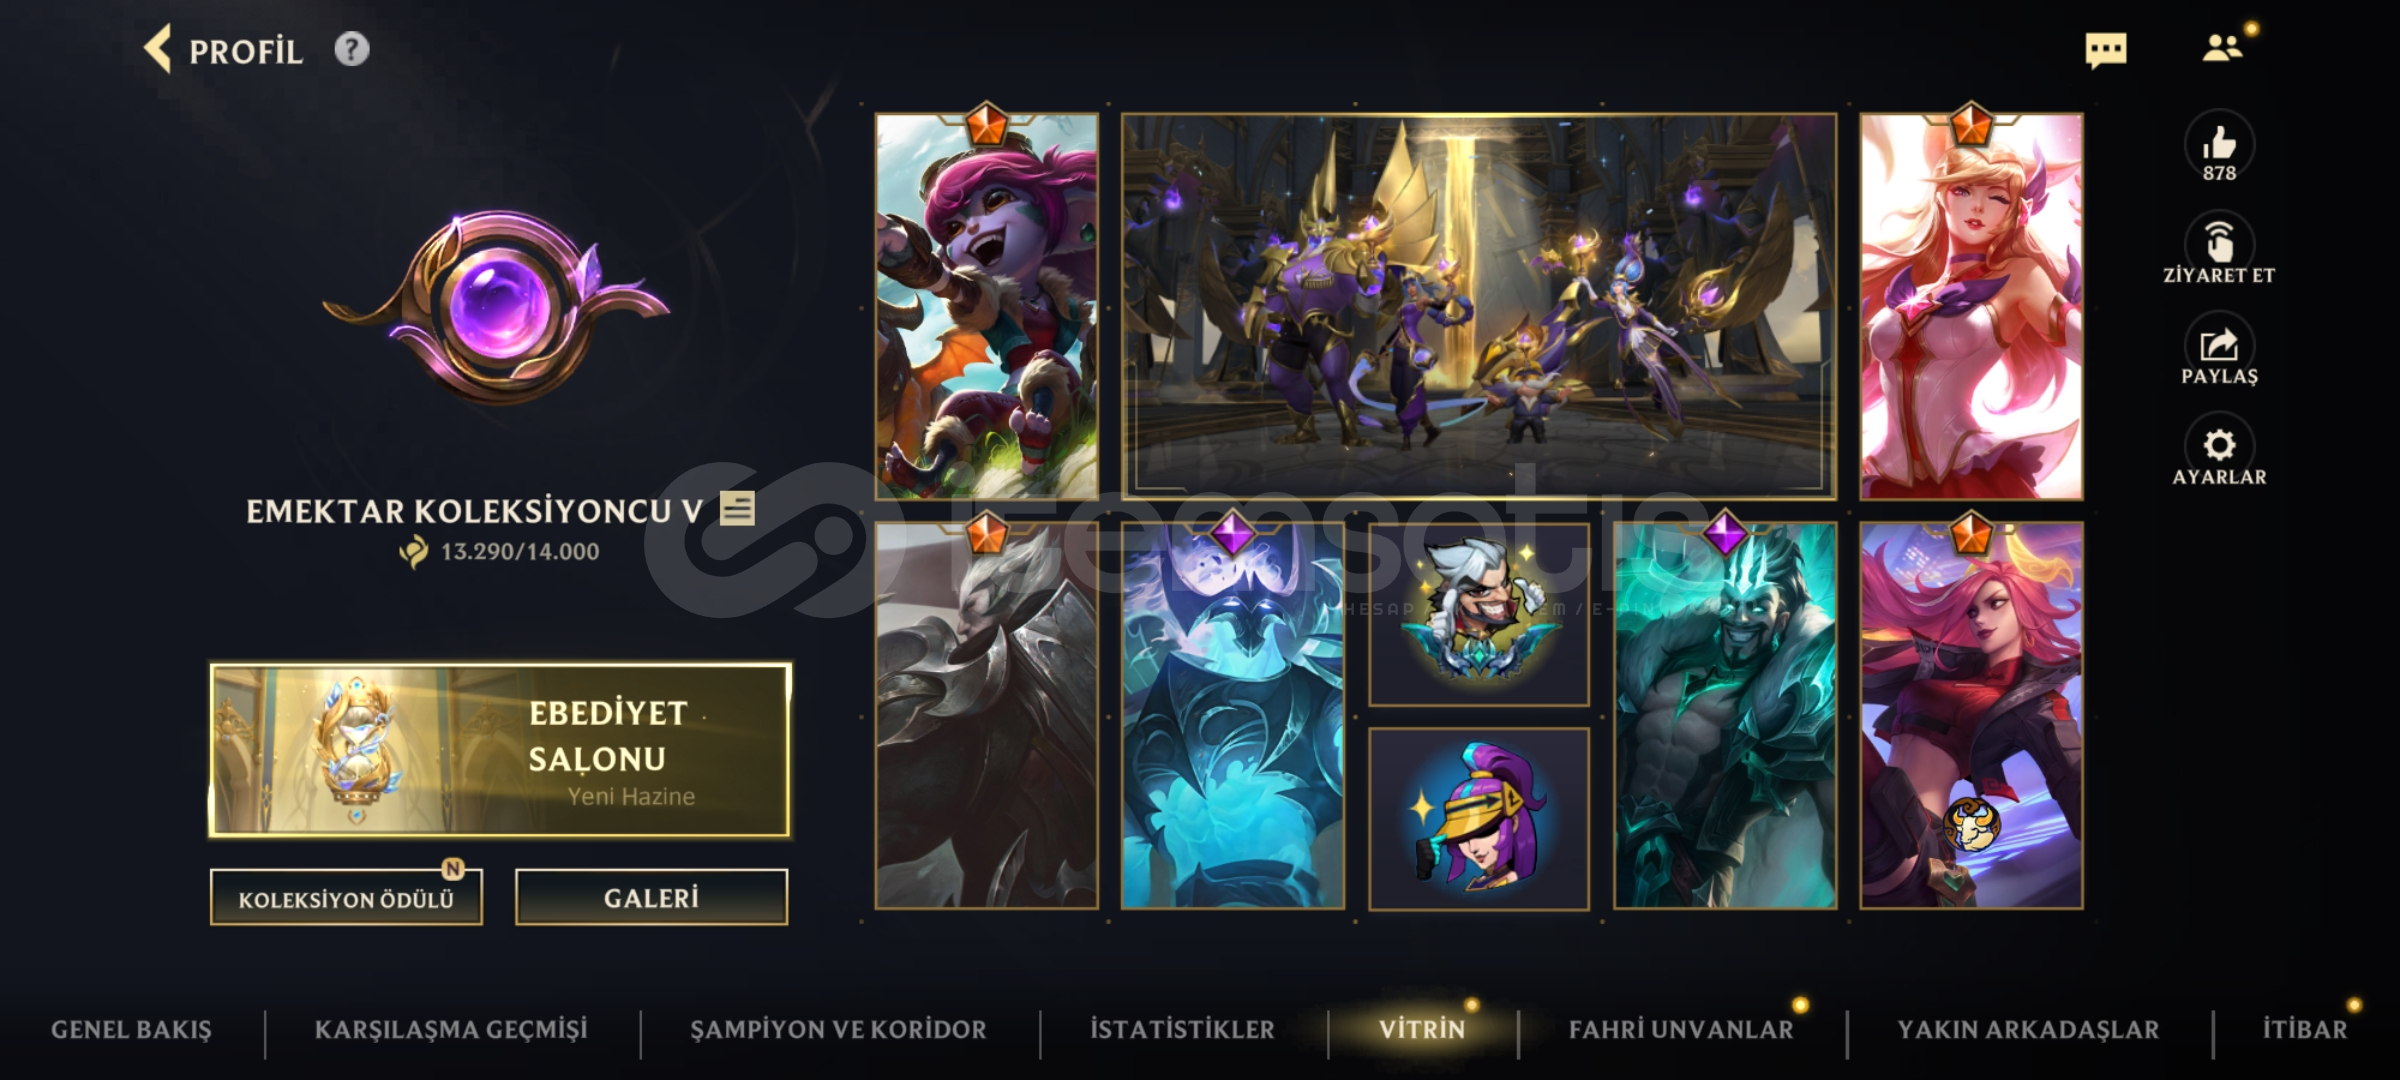The height and width of the screenshot is (1080, 2400).
Task: Switch to Karşılaşma Geçmişi tab
Action: [451, 1029]
